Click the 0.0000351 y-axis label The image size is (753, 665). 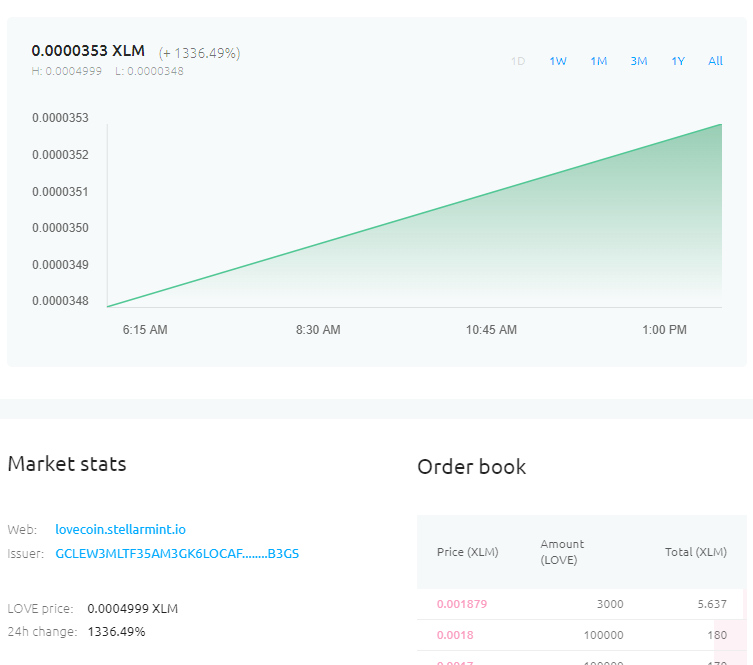[x=61, y=192]
